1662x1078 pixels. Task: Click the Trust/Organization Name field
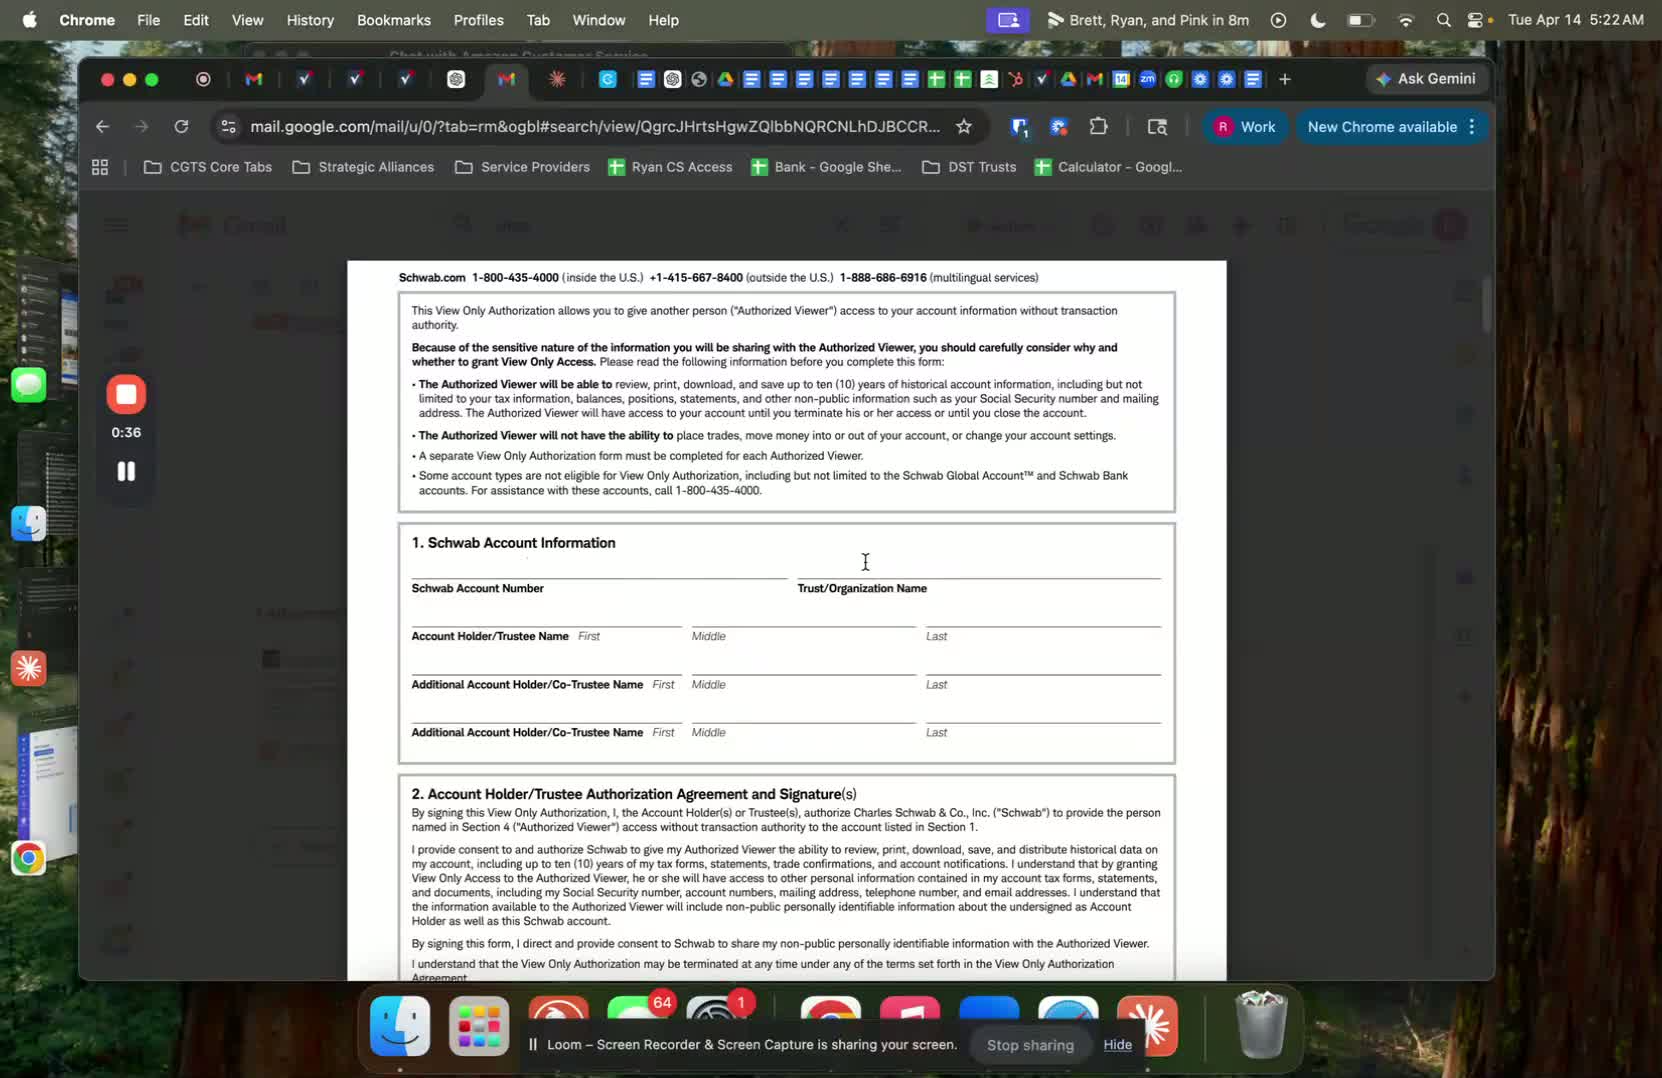pos(979,567)
